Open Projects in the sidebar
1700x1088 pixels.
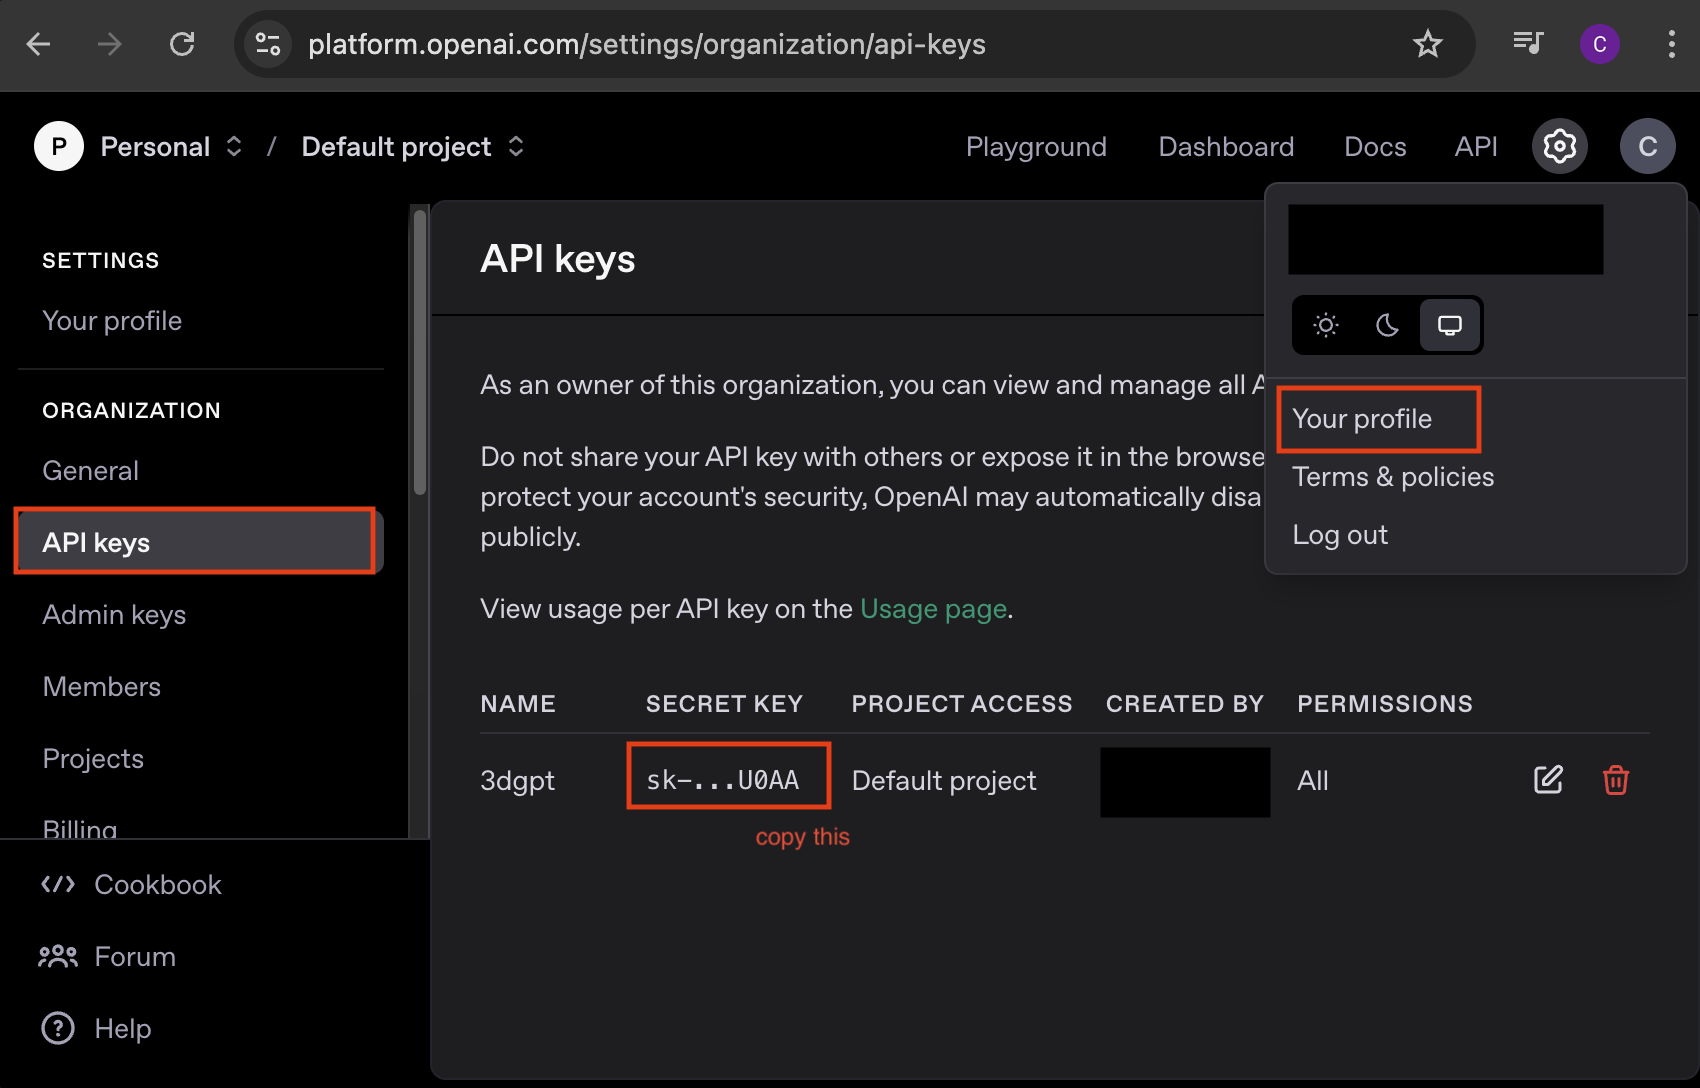coord(93,759)
